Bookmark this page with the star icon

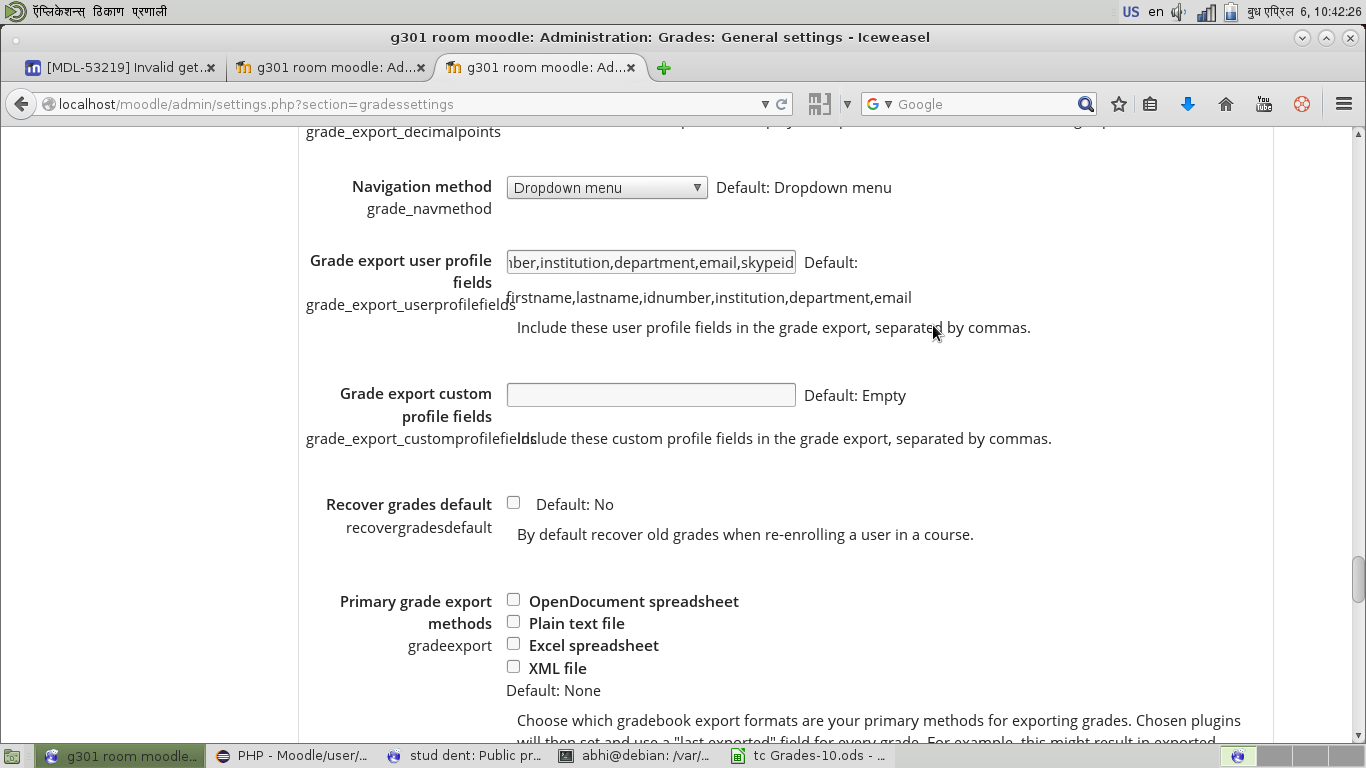coord(1119,104)
